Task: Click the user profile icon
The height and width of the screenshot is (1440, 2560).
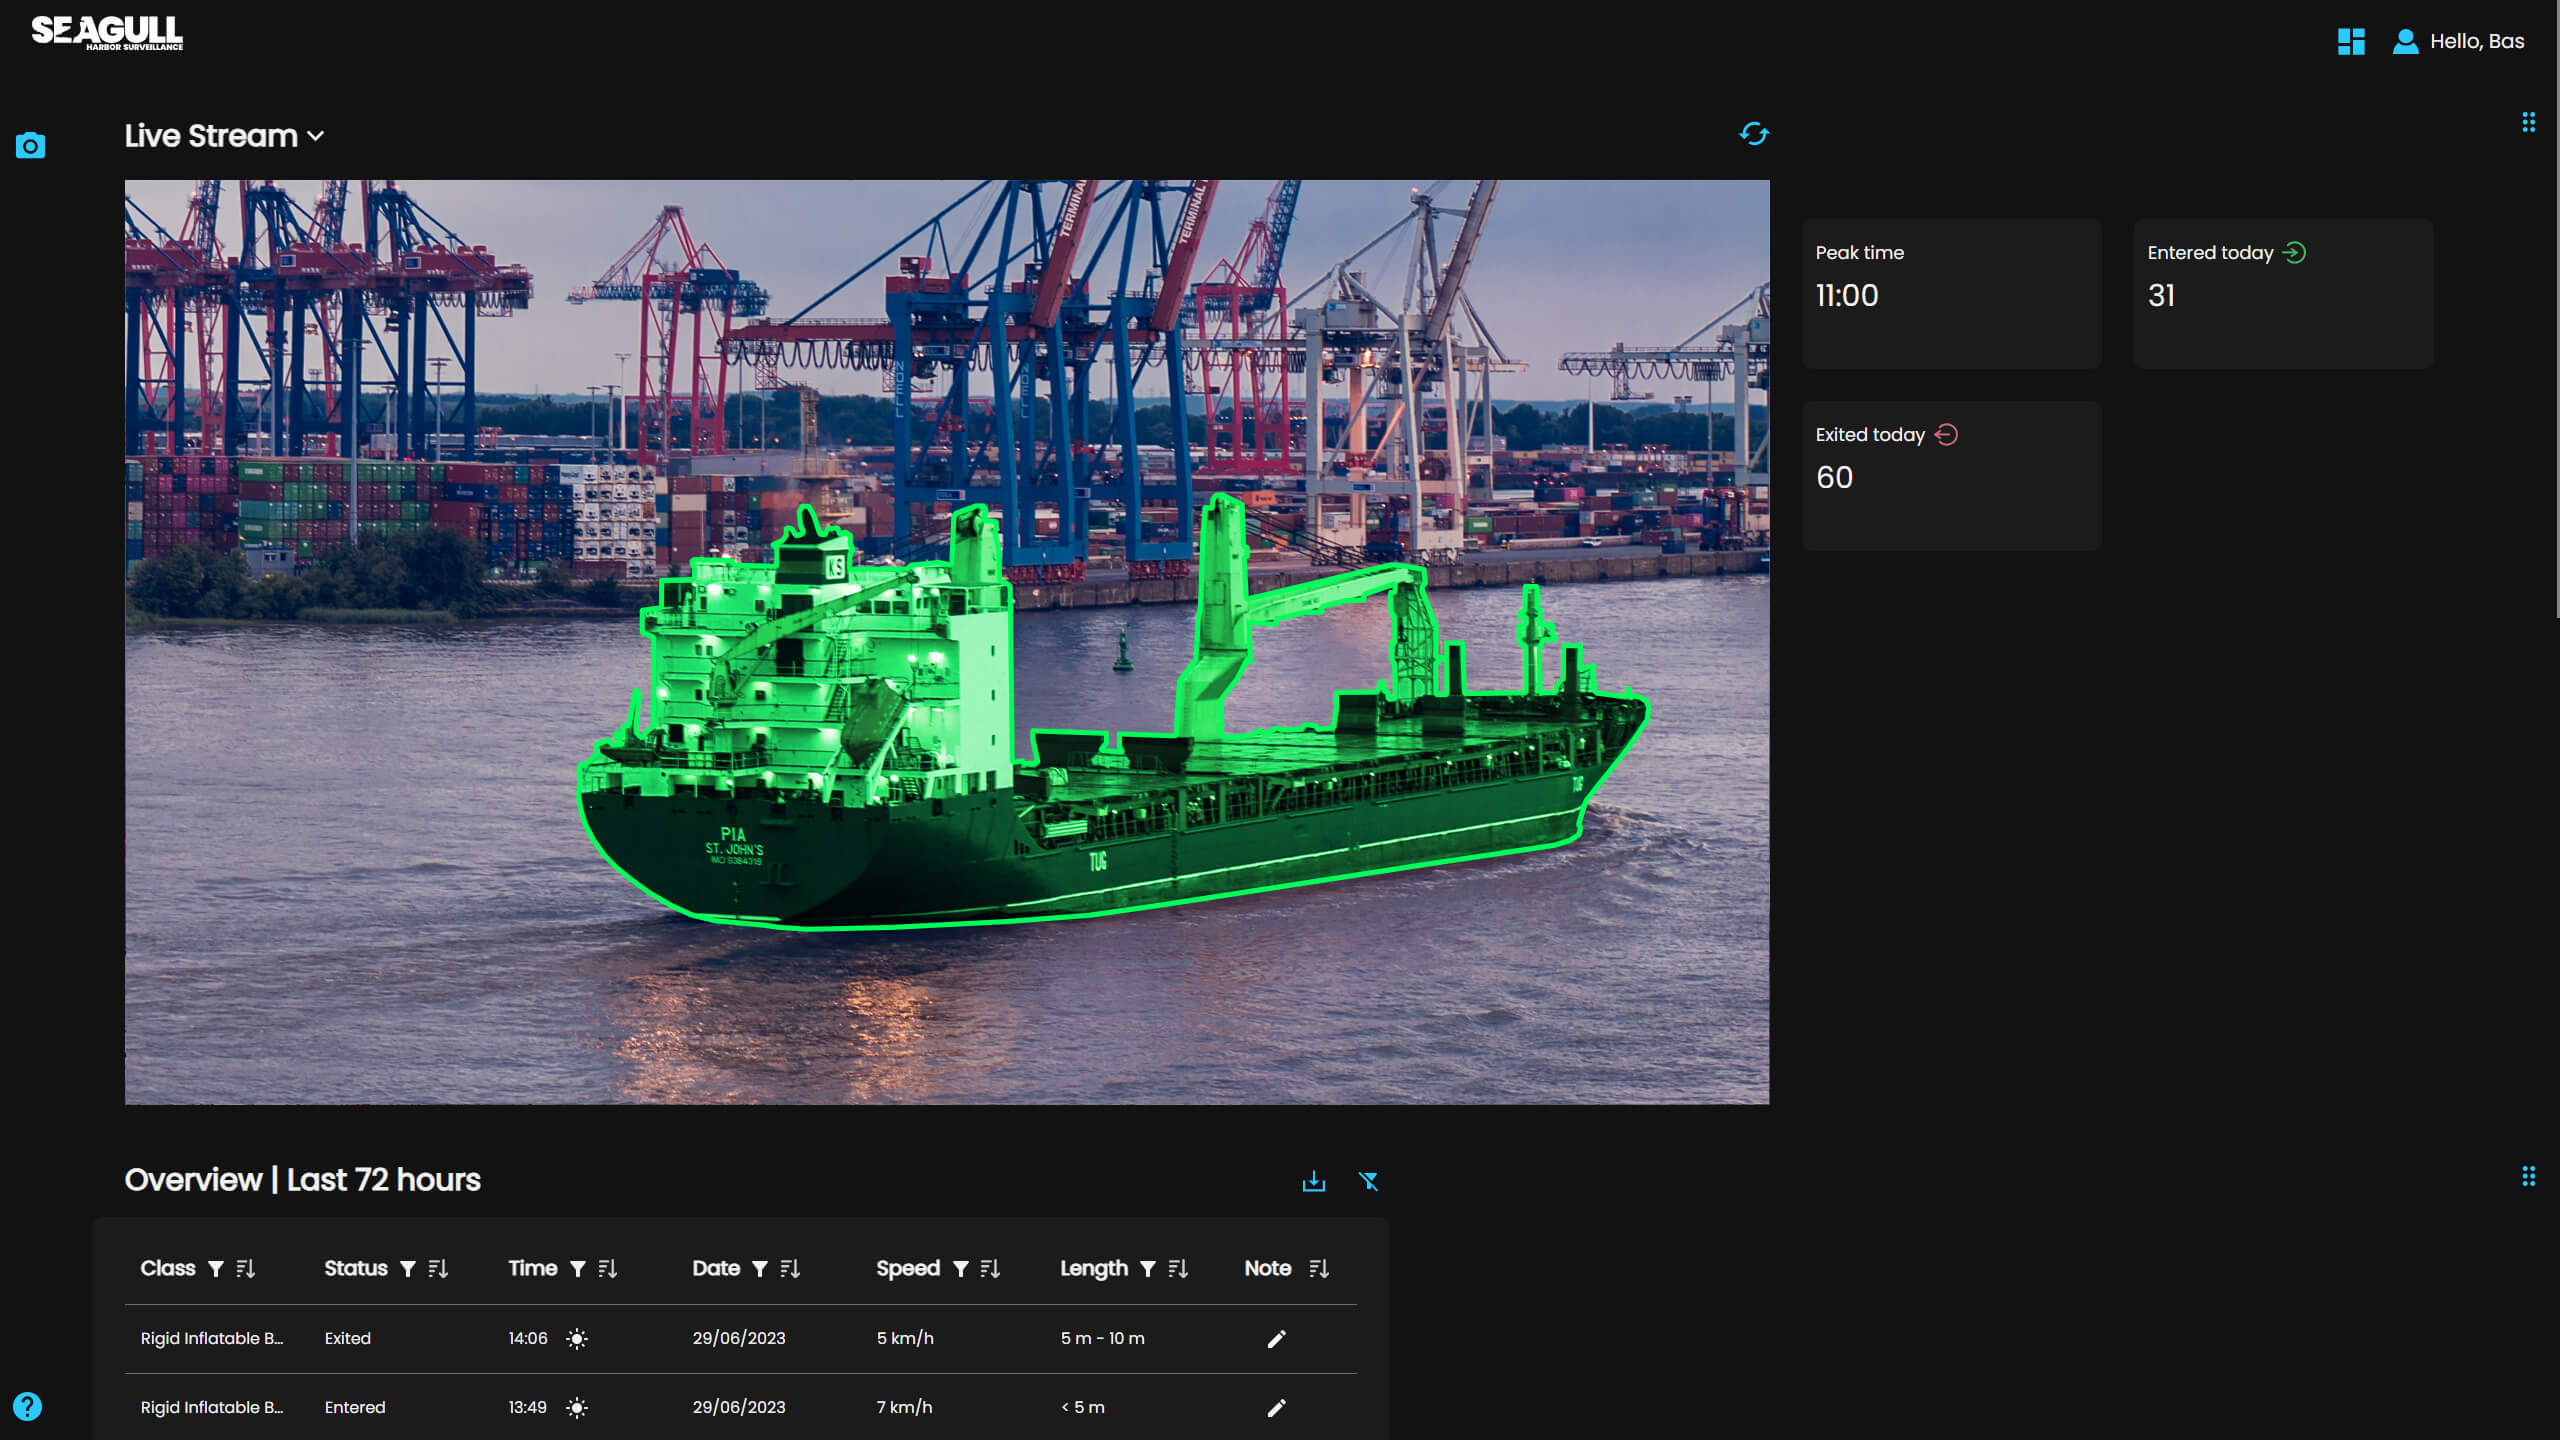Action: click(2405, 41)
